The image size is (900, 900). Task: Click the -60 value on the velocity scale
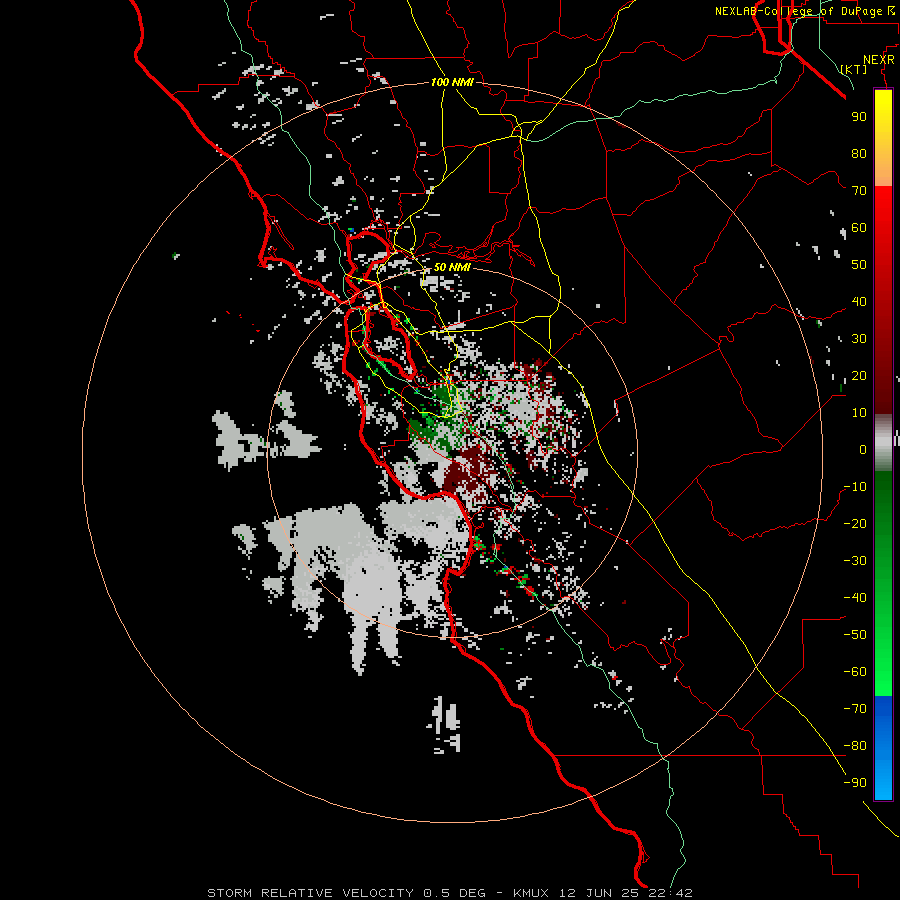click(x=855, y=672)
